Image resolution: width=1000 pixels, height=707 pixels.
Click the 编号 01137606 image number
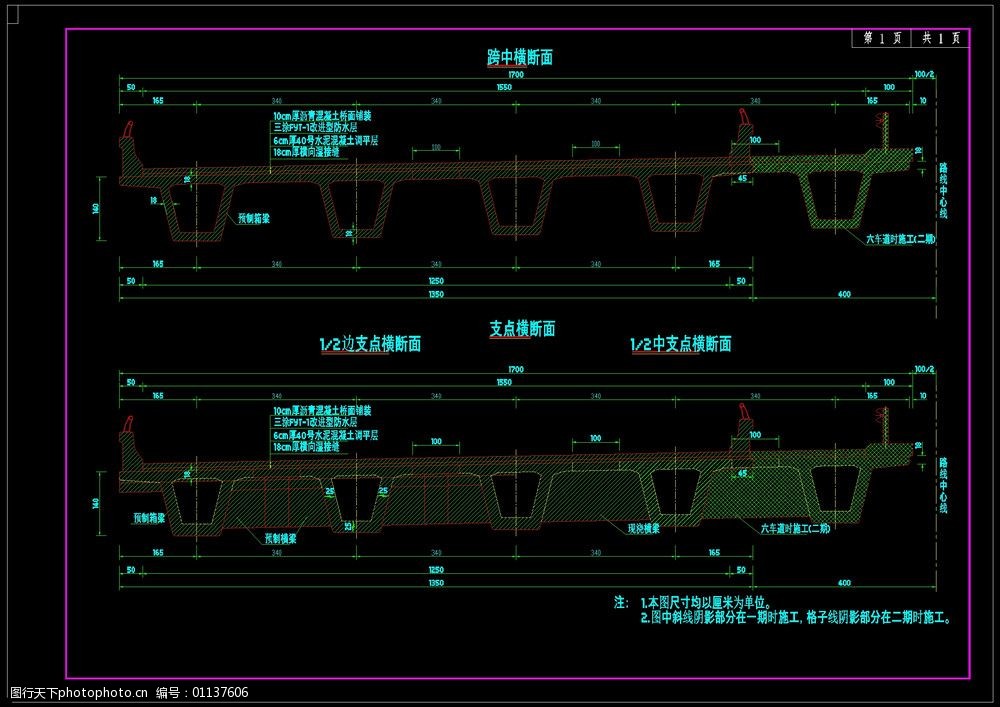pyautogui.click(x=203, y=692)
